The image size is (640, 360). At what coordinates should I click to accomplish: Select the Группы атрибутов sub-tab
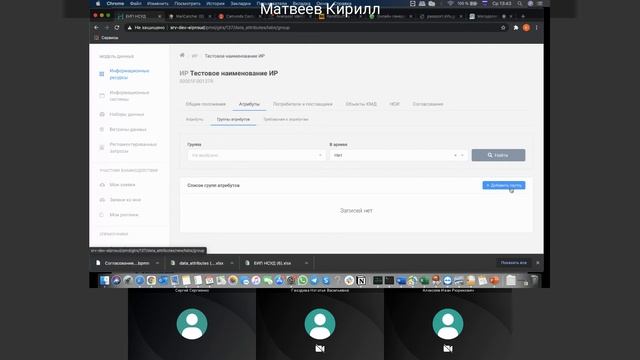pos(233,120)
